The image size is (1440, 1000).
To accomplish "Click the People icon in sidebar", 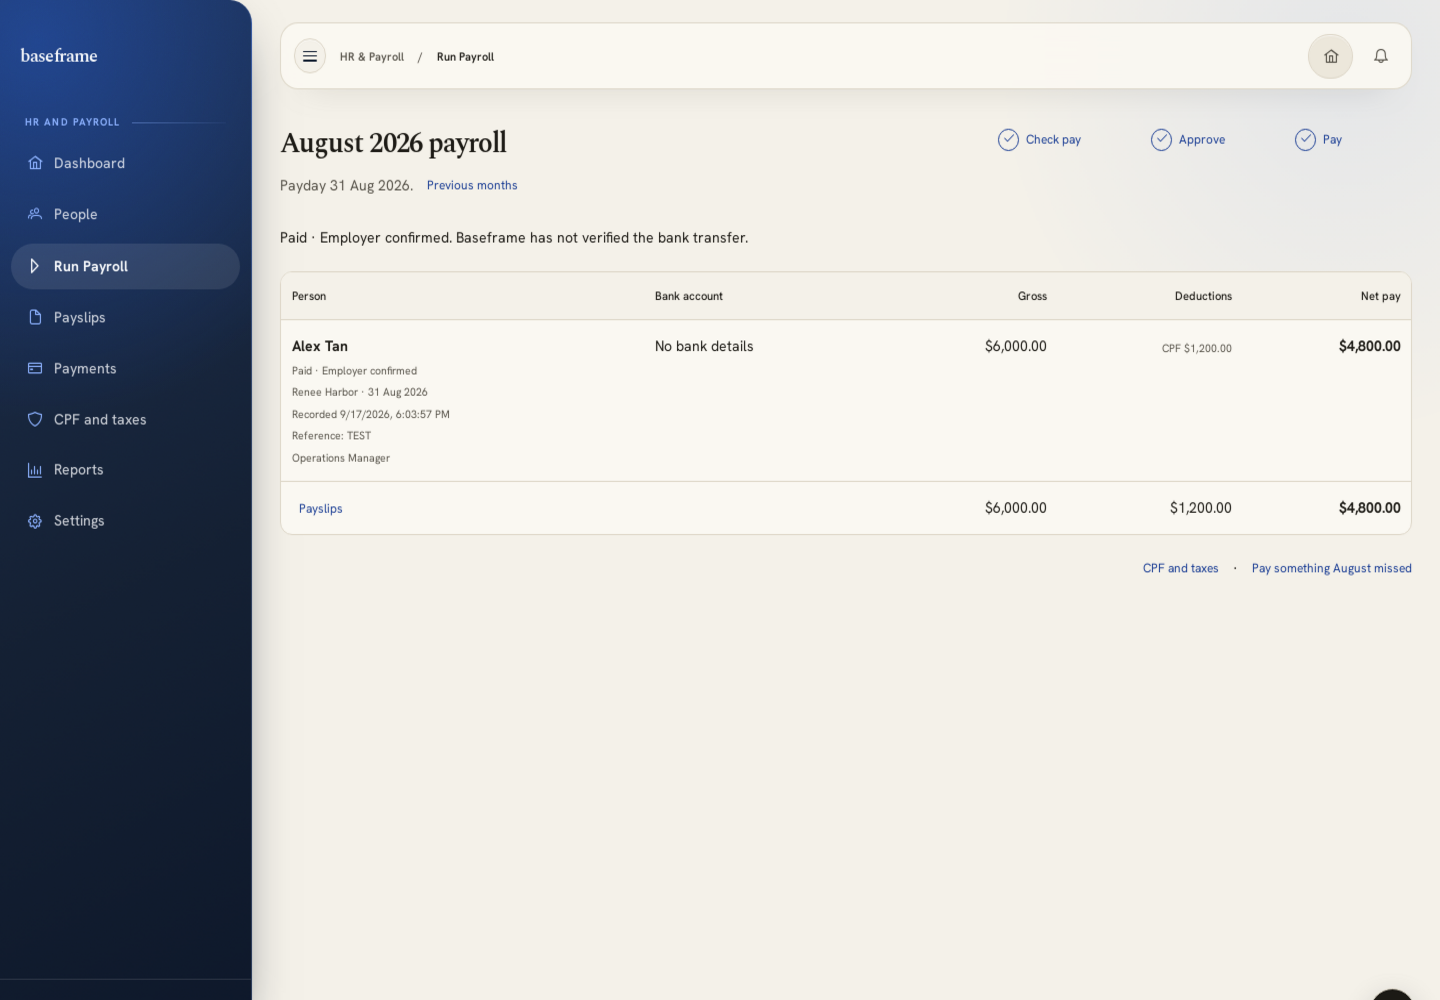I will 35,214.
